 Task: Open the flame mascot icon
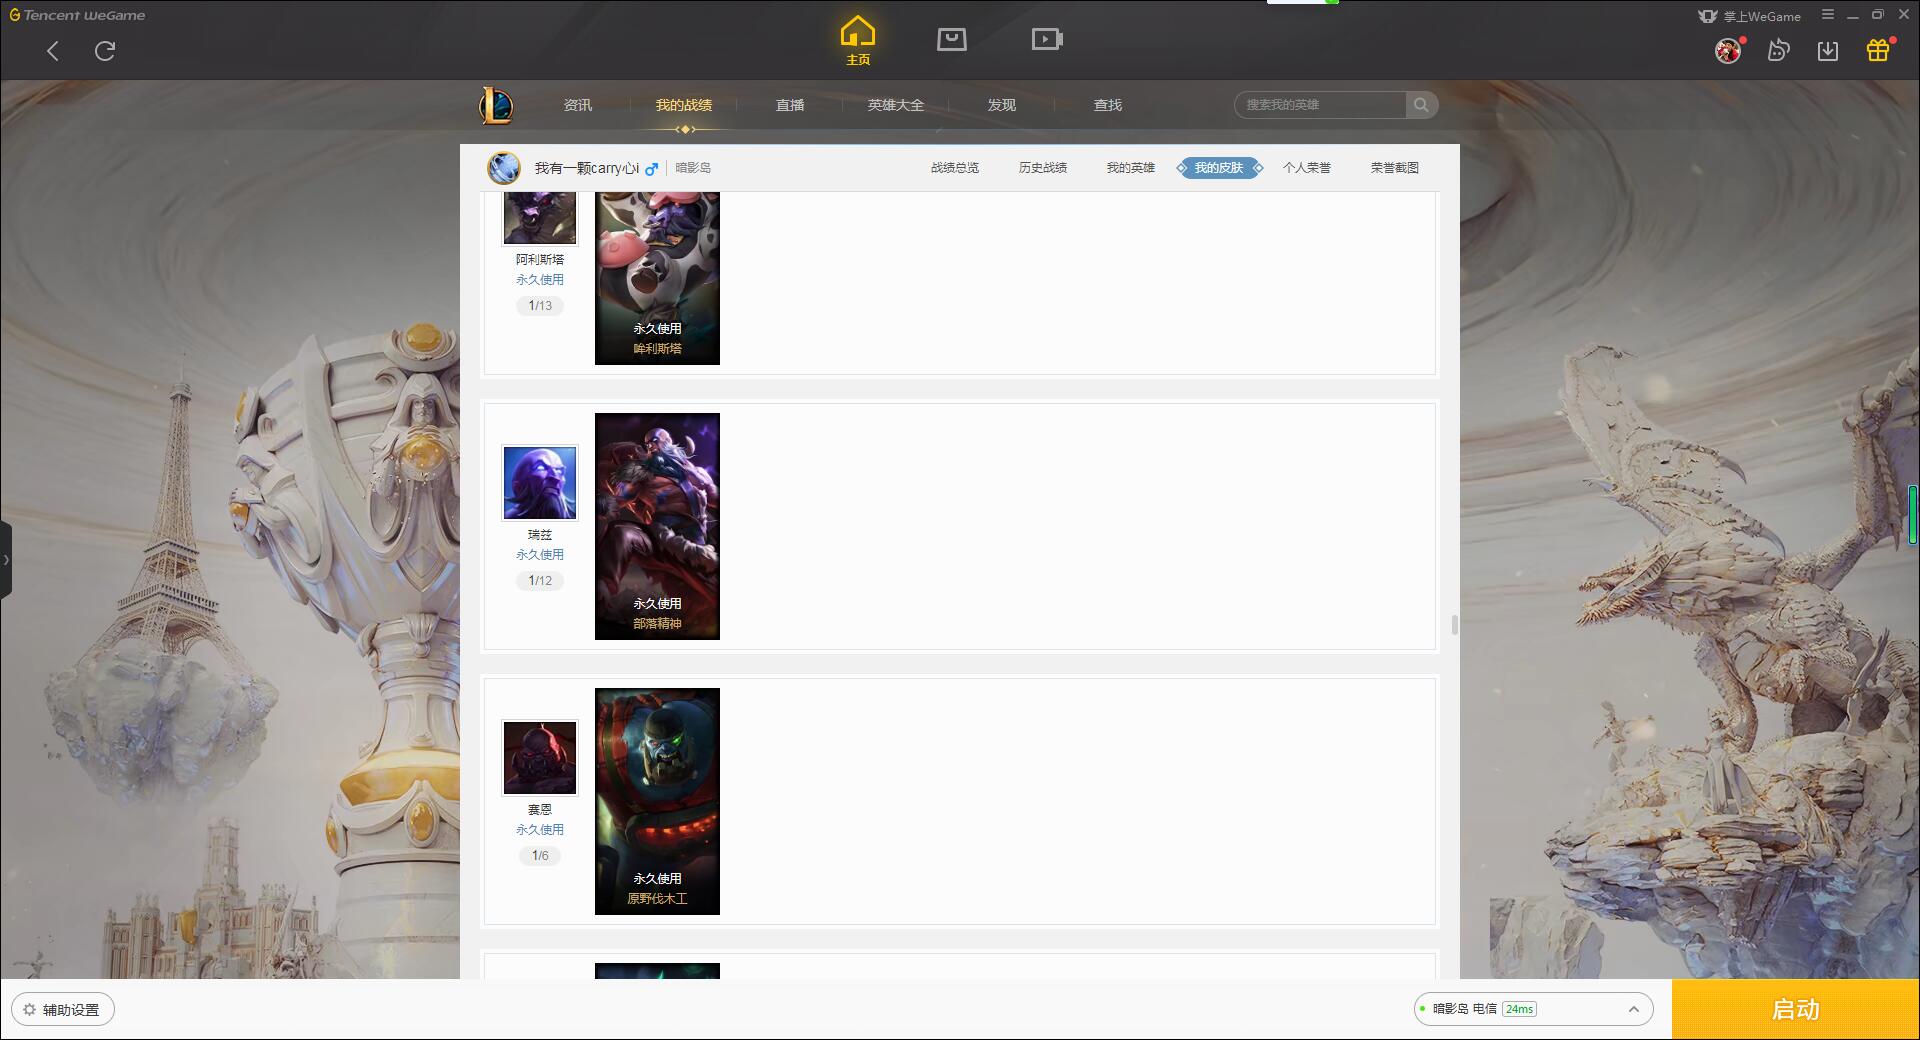click(x=1778, y=51)
